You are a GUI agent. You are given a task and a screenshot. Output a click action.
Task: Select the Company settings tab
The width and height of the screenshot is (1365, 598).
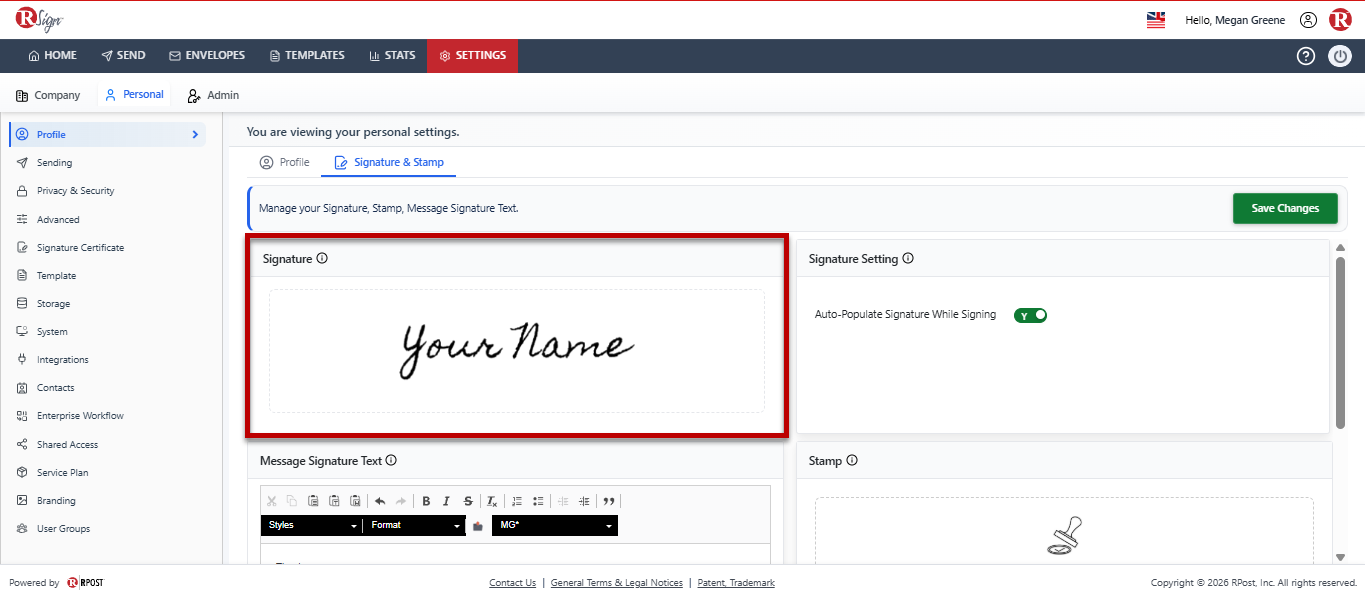click(48, 95)
